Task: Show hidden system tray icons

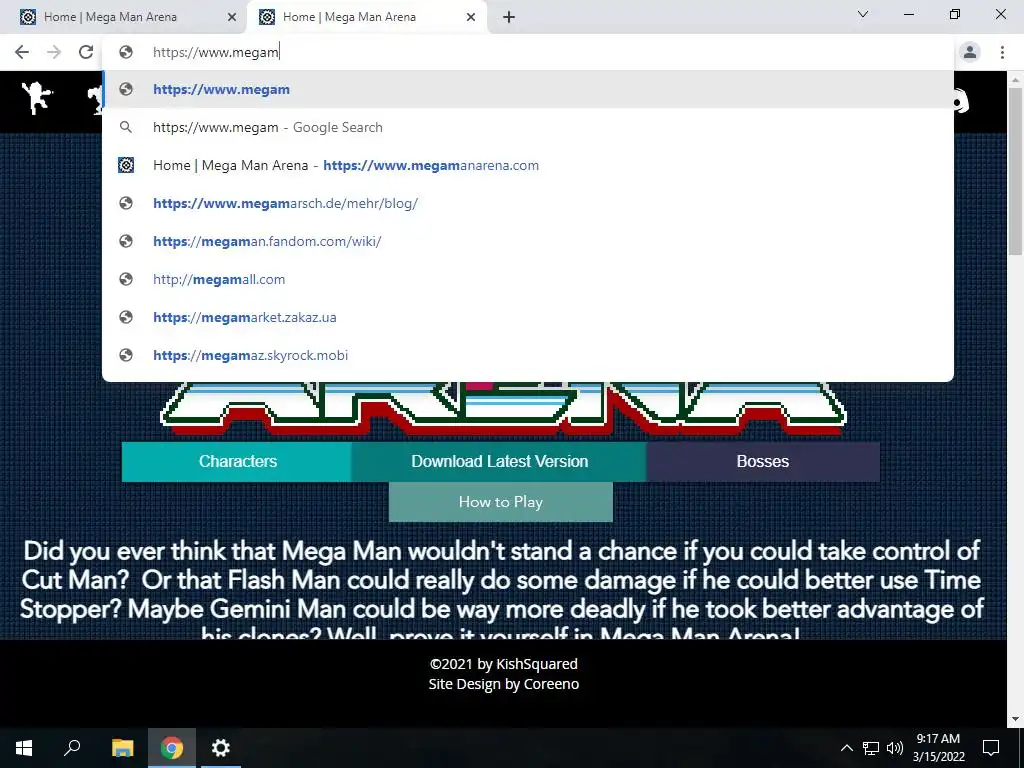Action: point(846,748)
